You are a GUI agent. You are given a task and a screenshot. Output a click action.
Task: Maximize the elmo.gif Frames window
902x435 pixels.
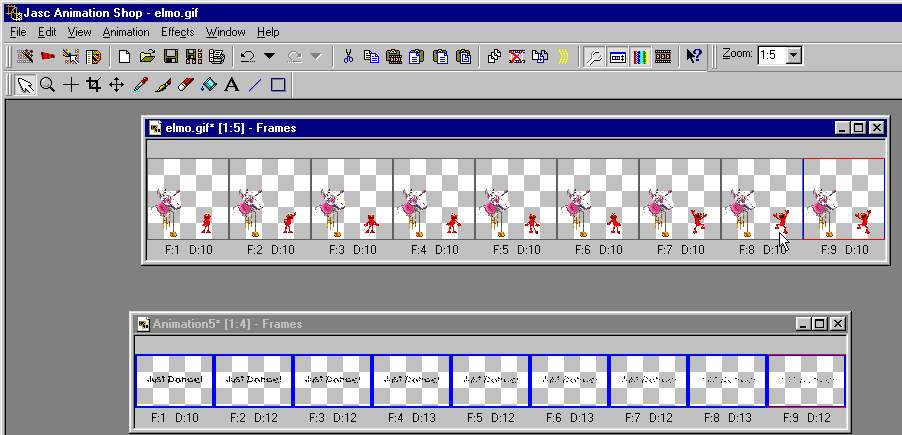(858, 128)
